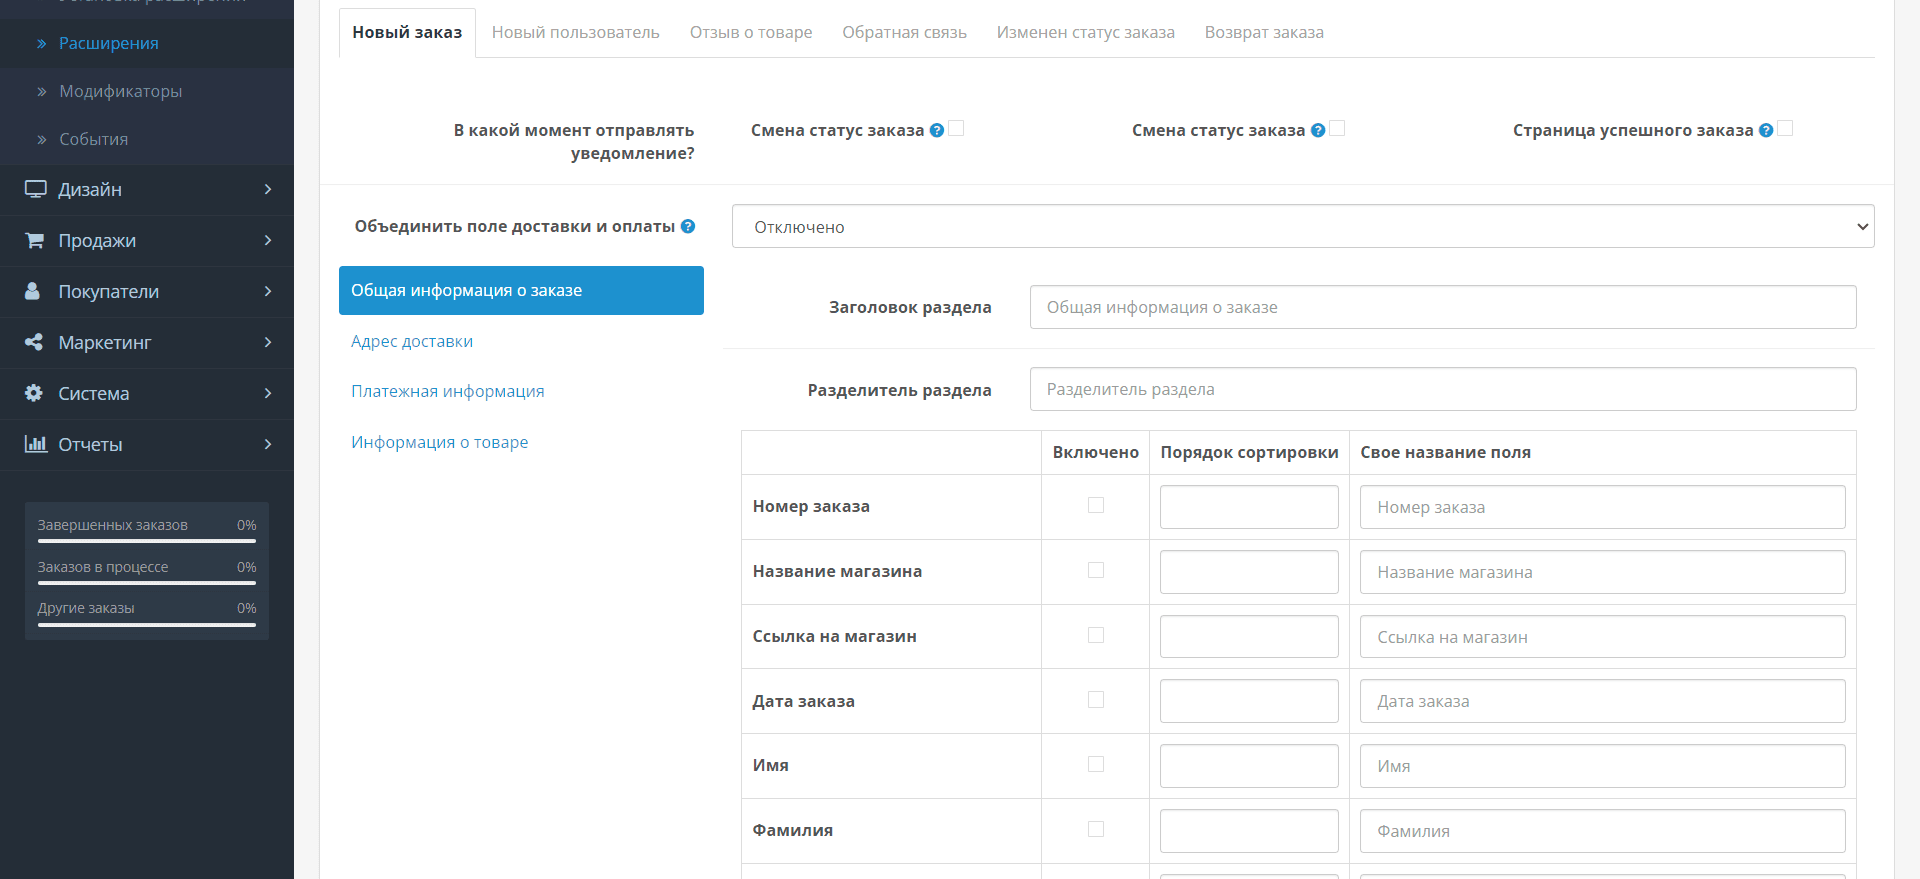Open Обратная связь tab

pos(904,32)
